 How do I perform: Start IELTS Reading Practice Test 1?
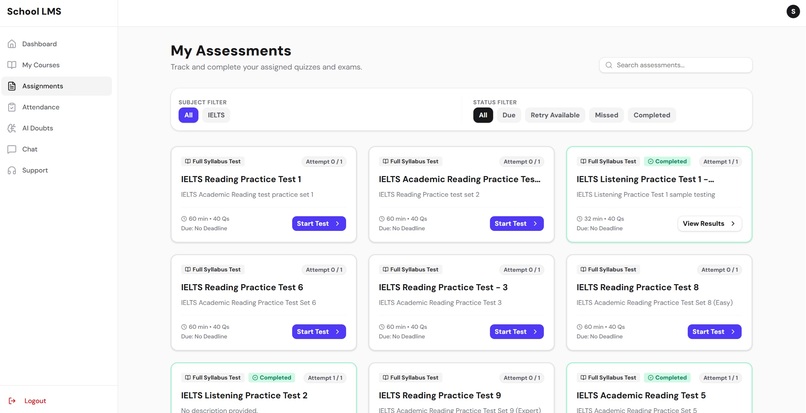(319, 224)
